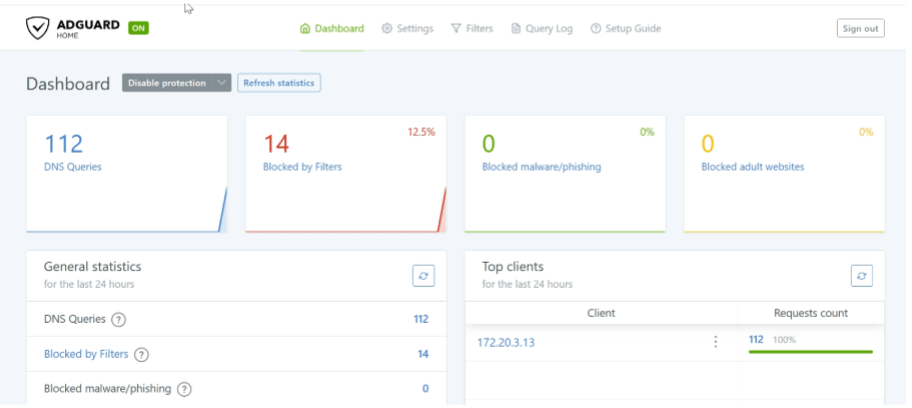
Task: Open the DNS Queries stat card
Action: [x=126, y=174]
